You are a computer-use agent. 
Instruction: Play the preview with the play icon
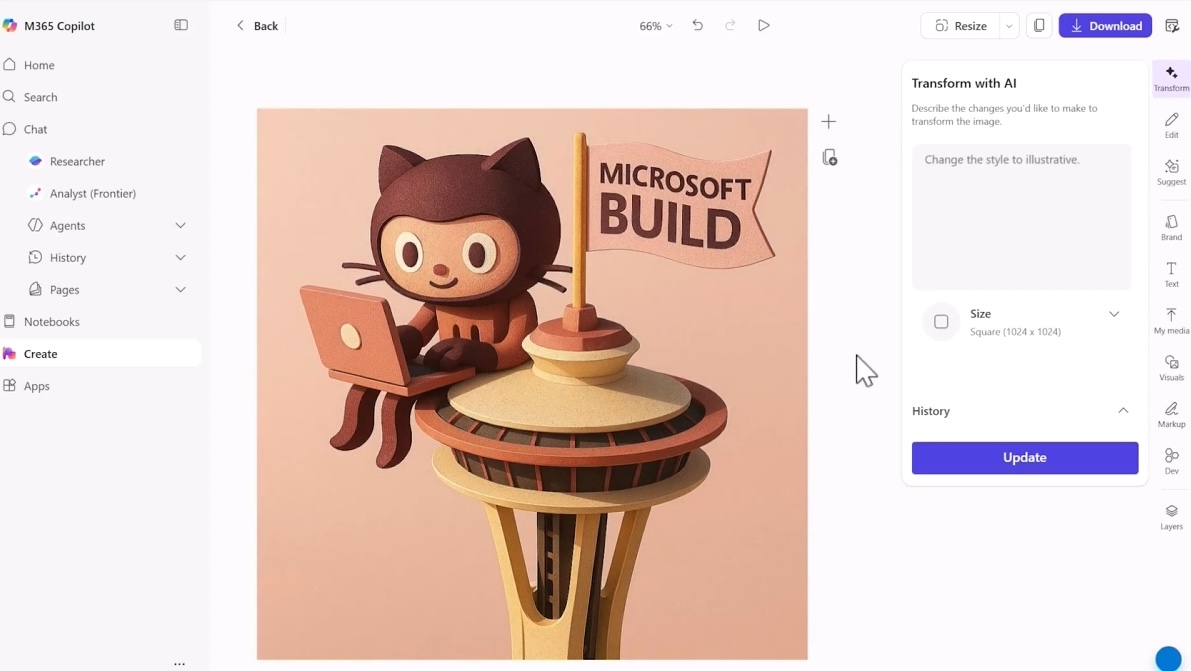[763, 25]
